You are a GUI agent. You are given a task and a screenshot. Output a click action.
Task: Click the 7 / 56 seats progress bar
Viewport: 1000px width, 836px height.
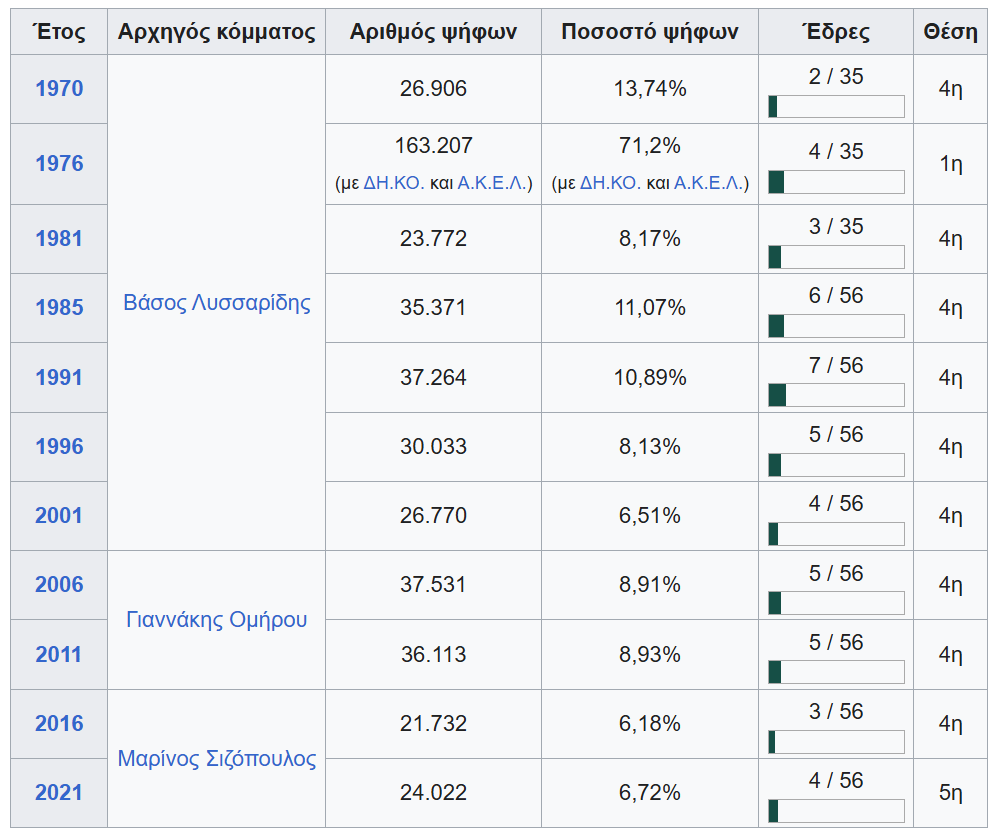[x=836, y=395]
